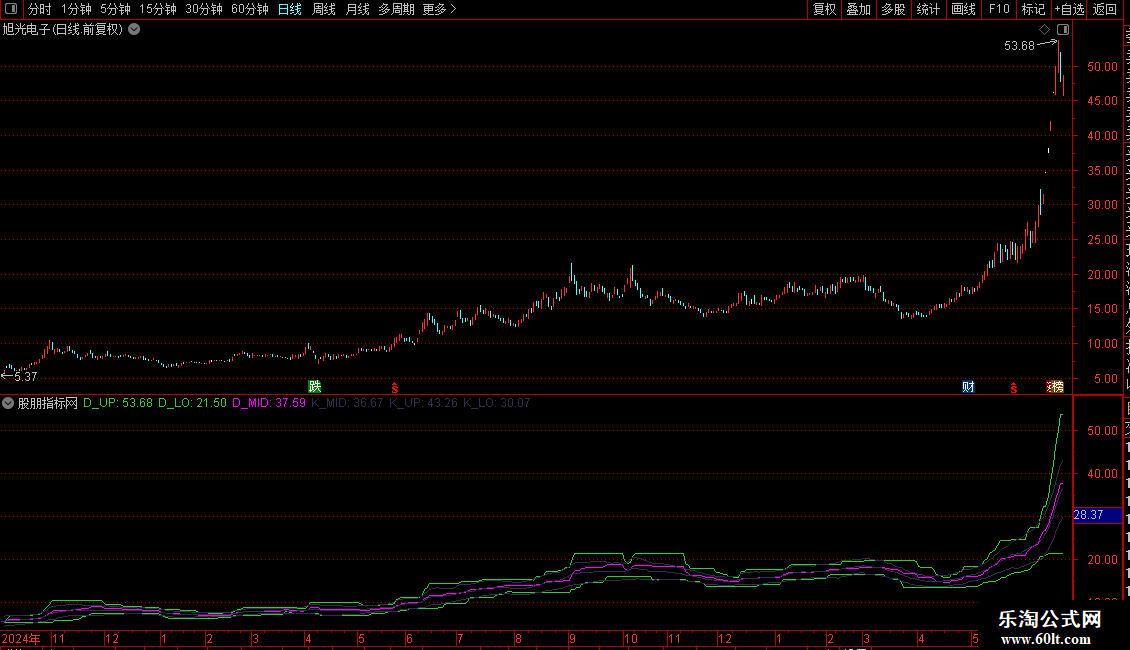Click the D_UP: 53.68 value
This screenshot has width=1130, height=650.
(118, 403)
